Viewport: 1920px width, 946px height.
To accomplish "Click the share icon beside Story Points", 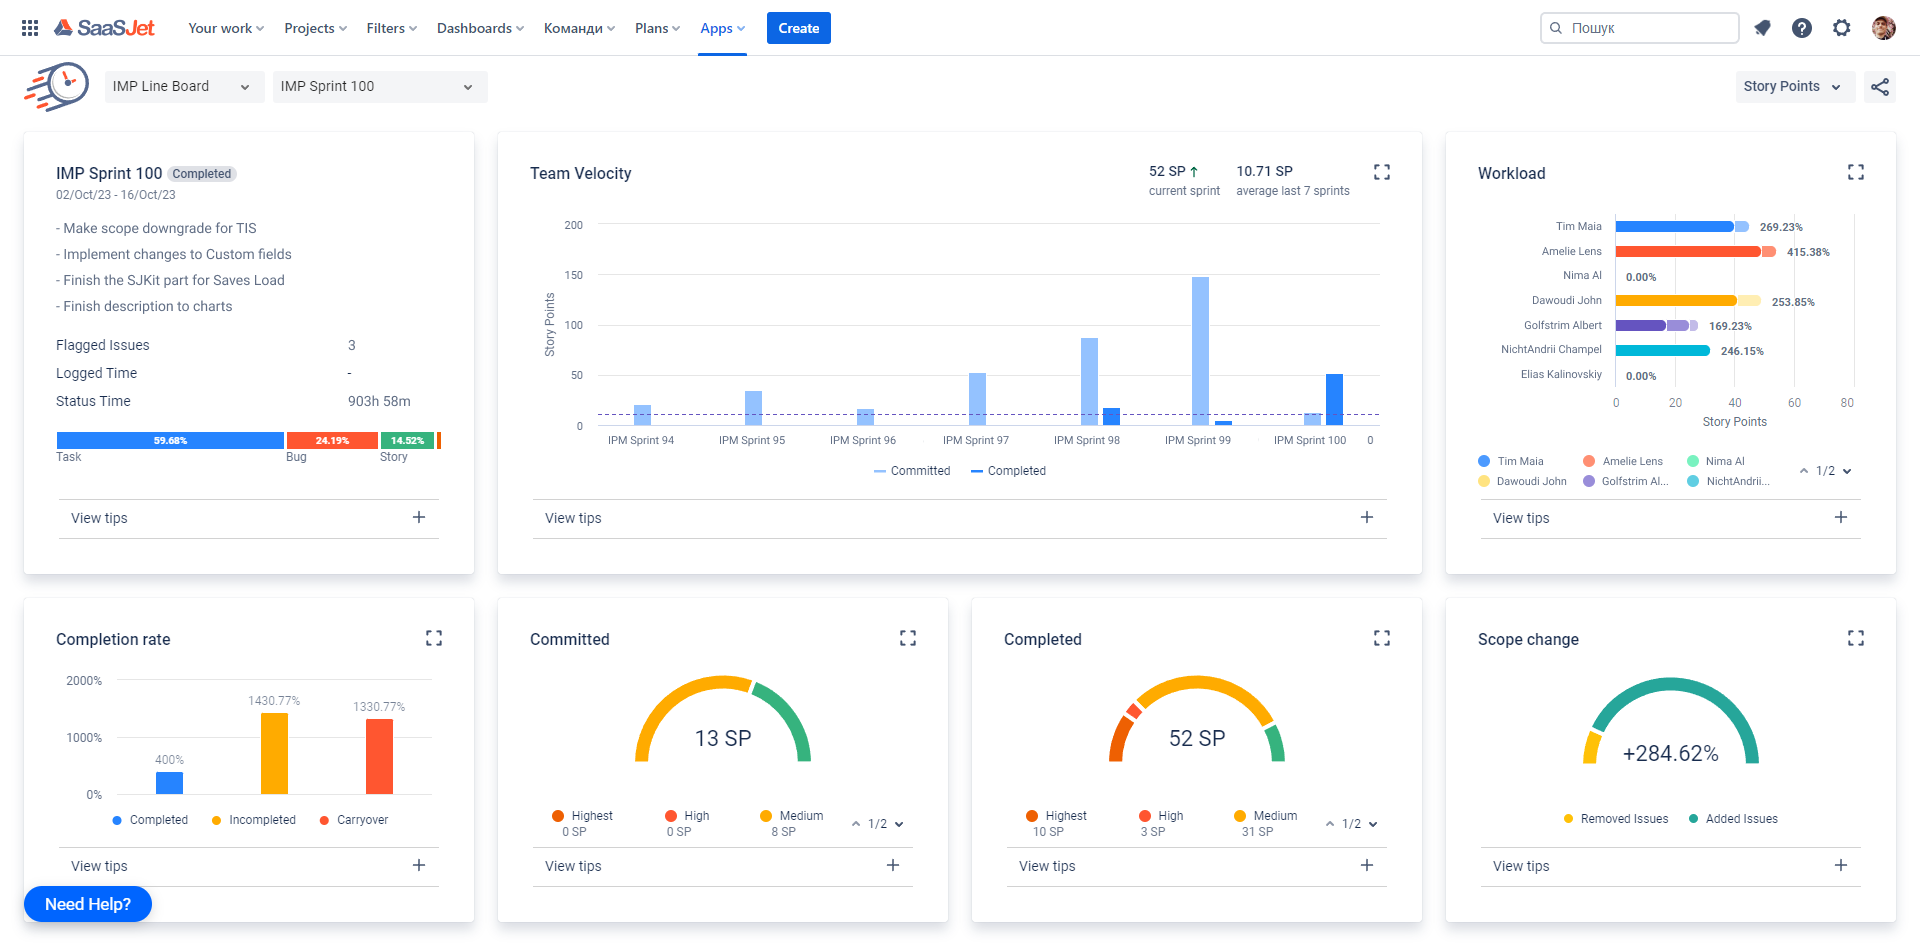I will click(1880, 87).
